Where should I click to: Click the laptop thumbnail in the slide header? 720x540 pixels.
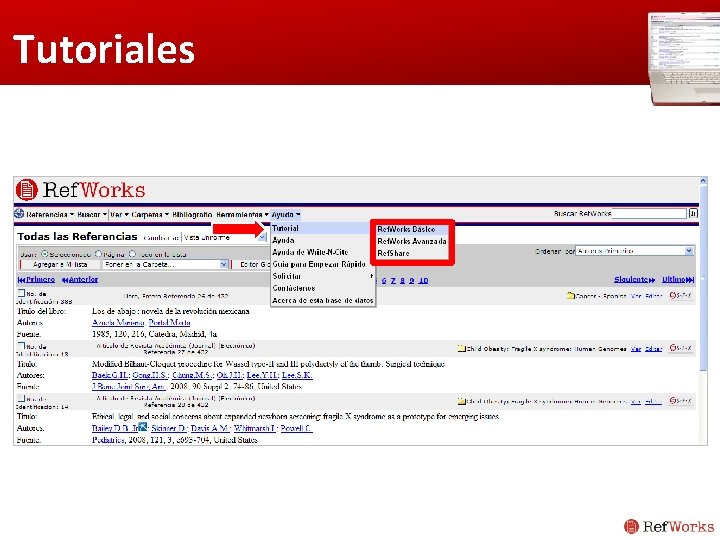[x=684, y=58]
